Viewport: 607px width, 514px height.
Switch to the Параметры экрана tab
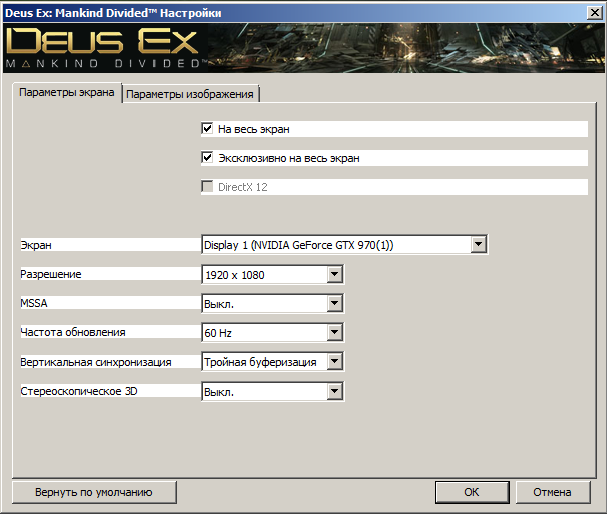point(67,93)
